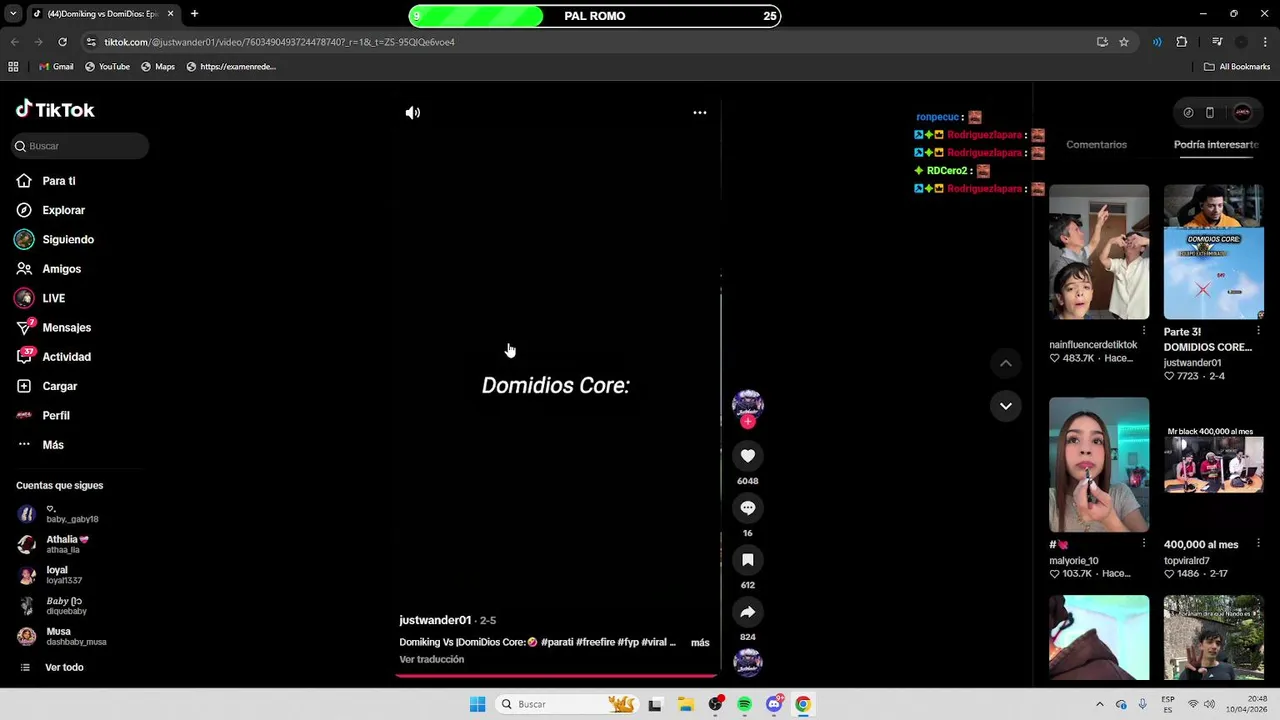The image size is (1280, 720).
Task: Click justwander01 username under video
Action: 435,620
